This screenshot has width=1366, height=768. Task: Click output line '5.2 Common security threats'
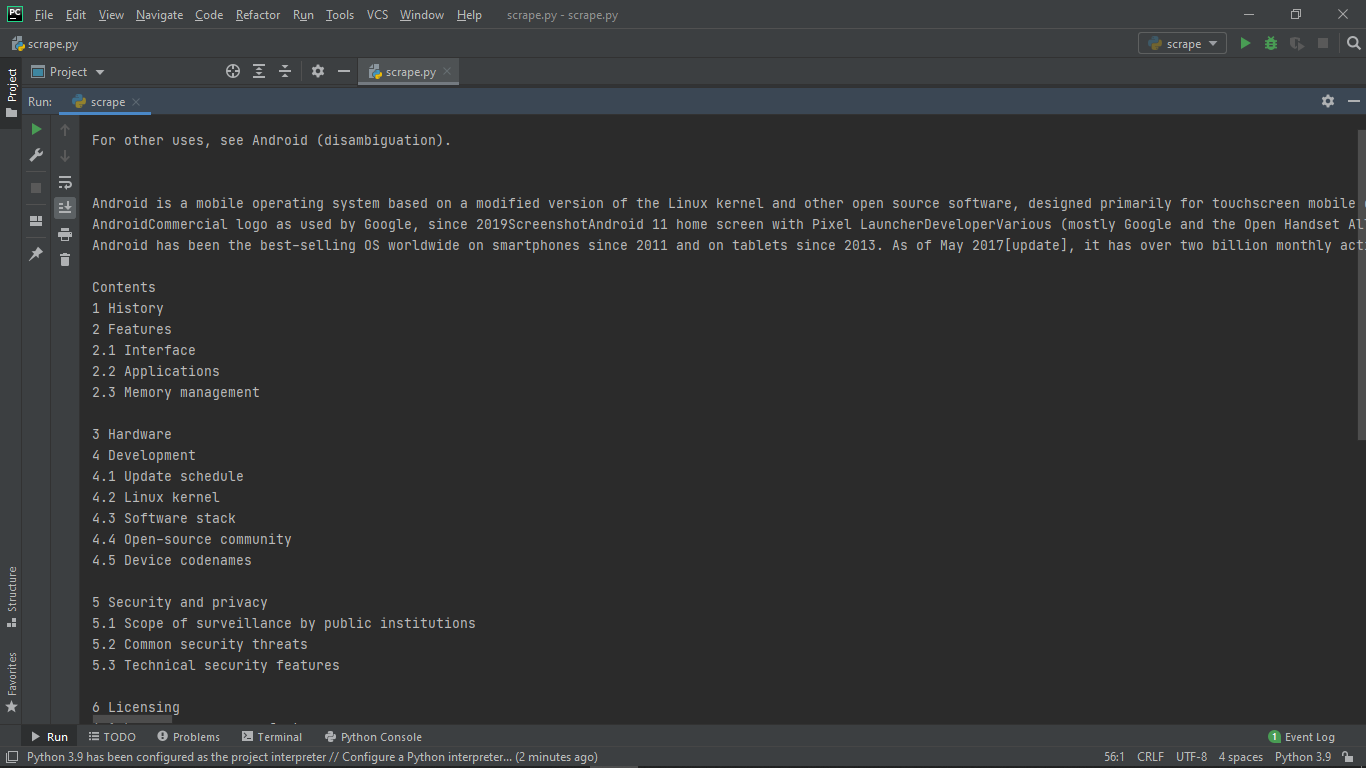pos(200,644)
